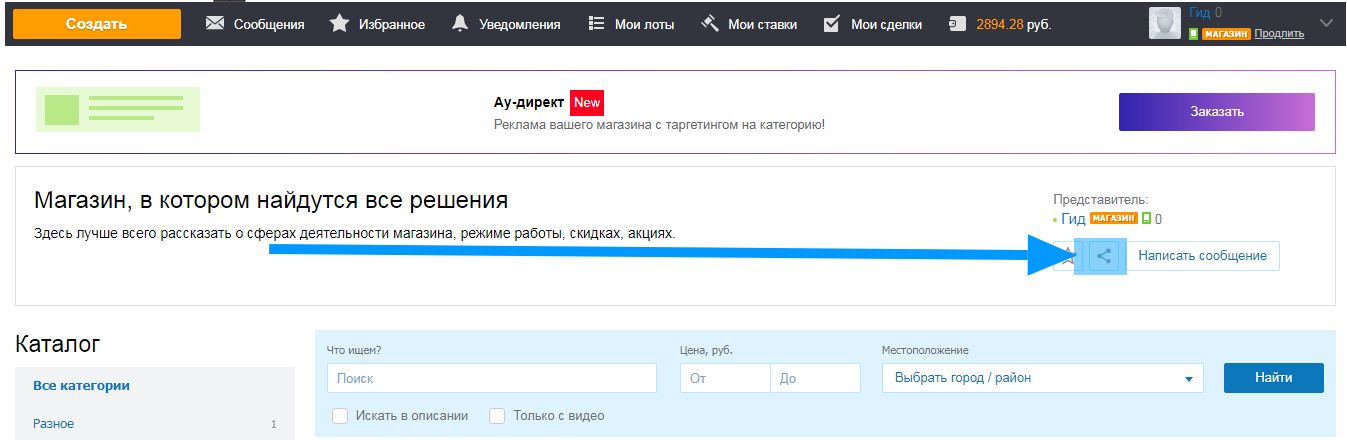Enable the Искать в описании checkbox

(340, 416)
